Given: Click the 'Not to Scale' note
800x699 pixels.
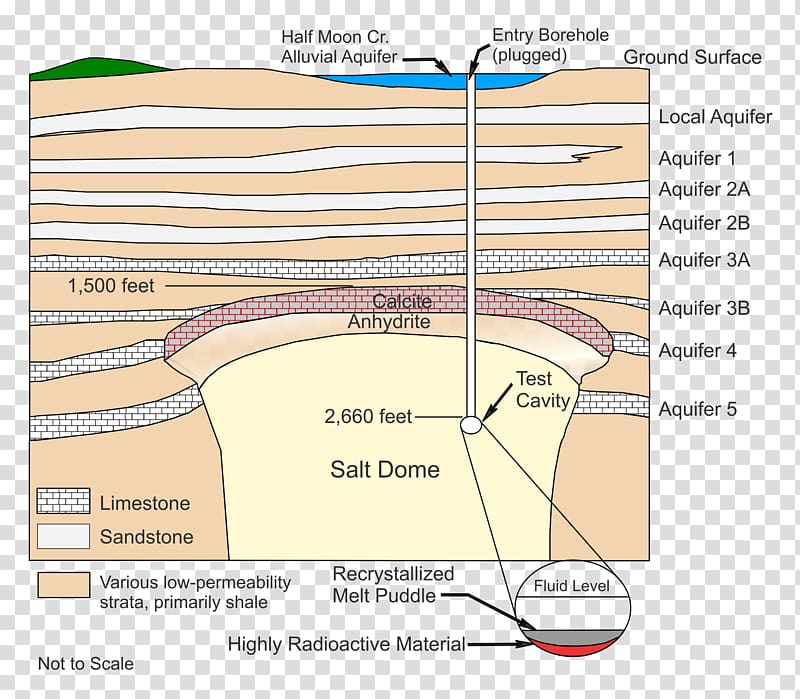Looking at the screenshot, I should coord(86,664).
